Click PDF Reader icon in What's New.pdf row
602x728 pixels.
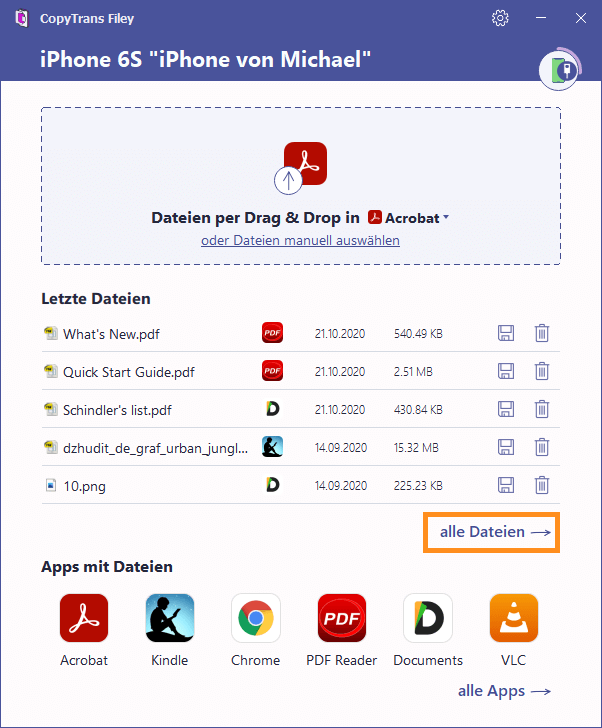pyautogui.click(x=272, y=333)
